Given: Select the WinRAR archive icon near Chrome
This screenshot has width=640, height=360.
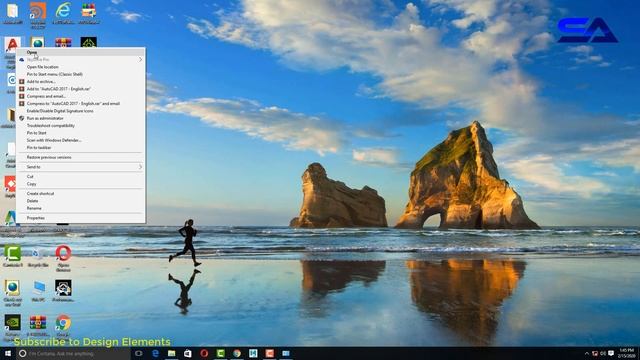Looking at the screenshot, I should click(38, 322).
